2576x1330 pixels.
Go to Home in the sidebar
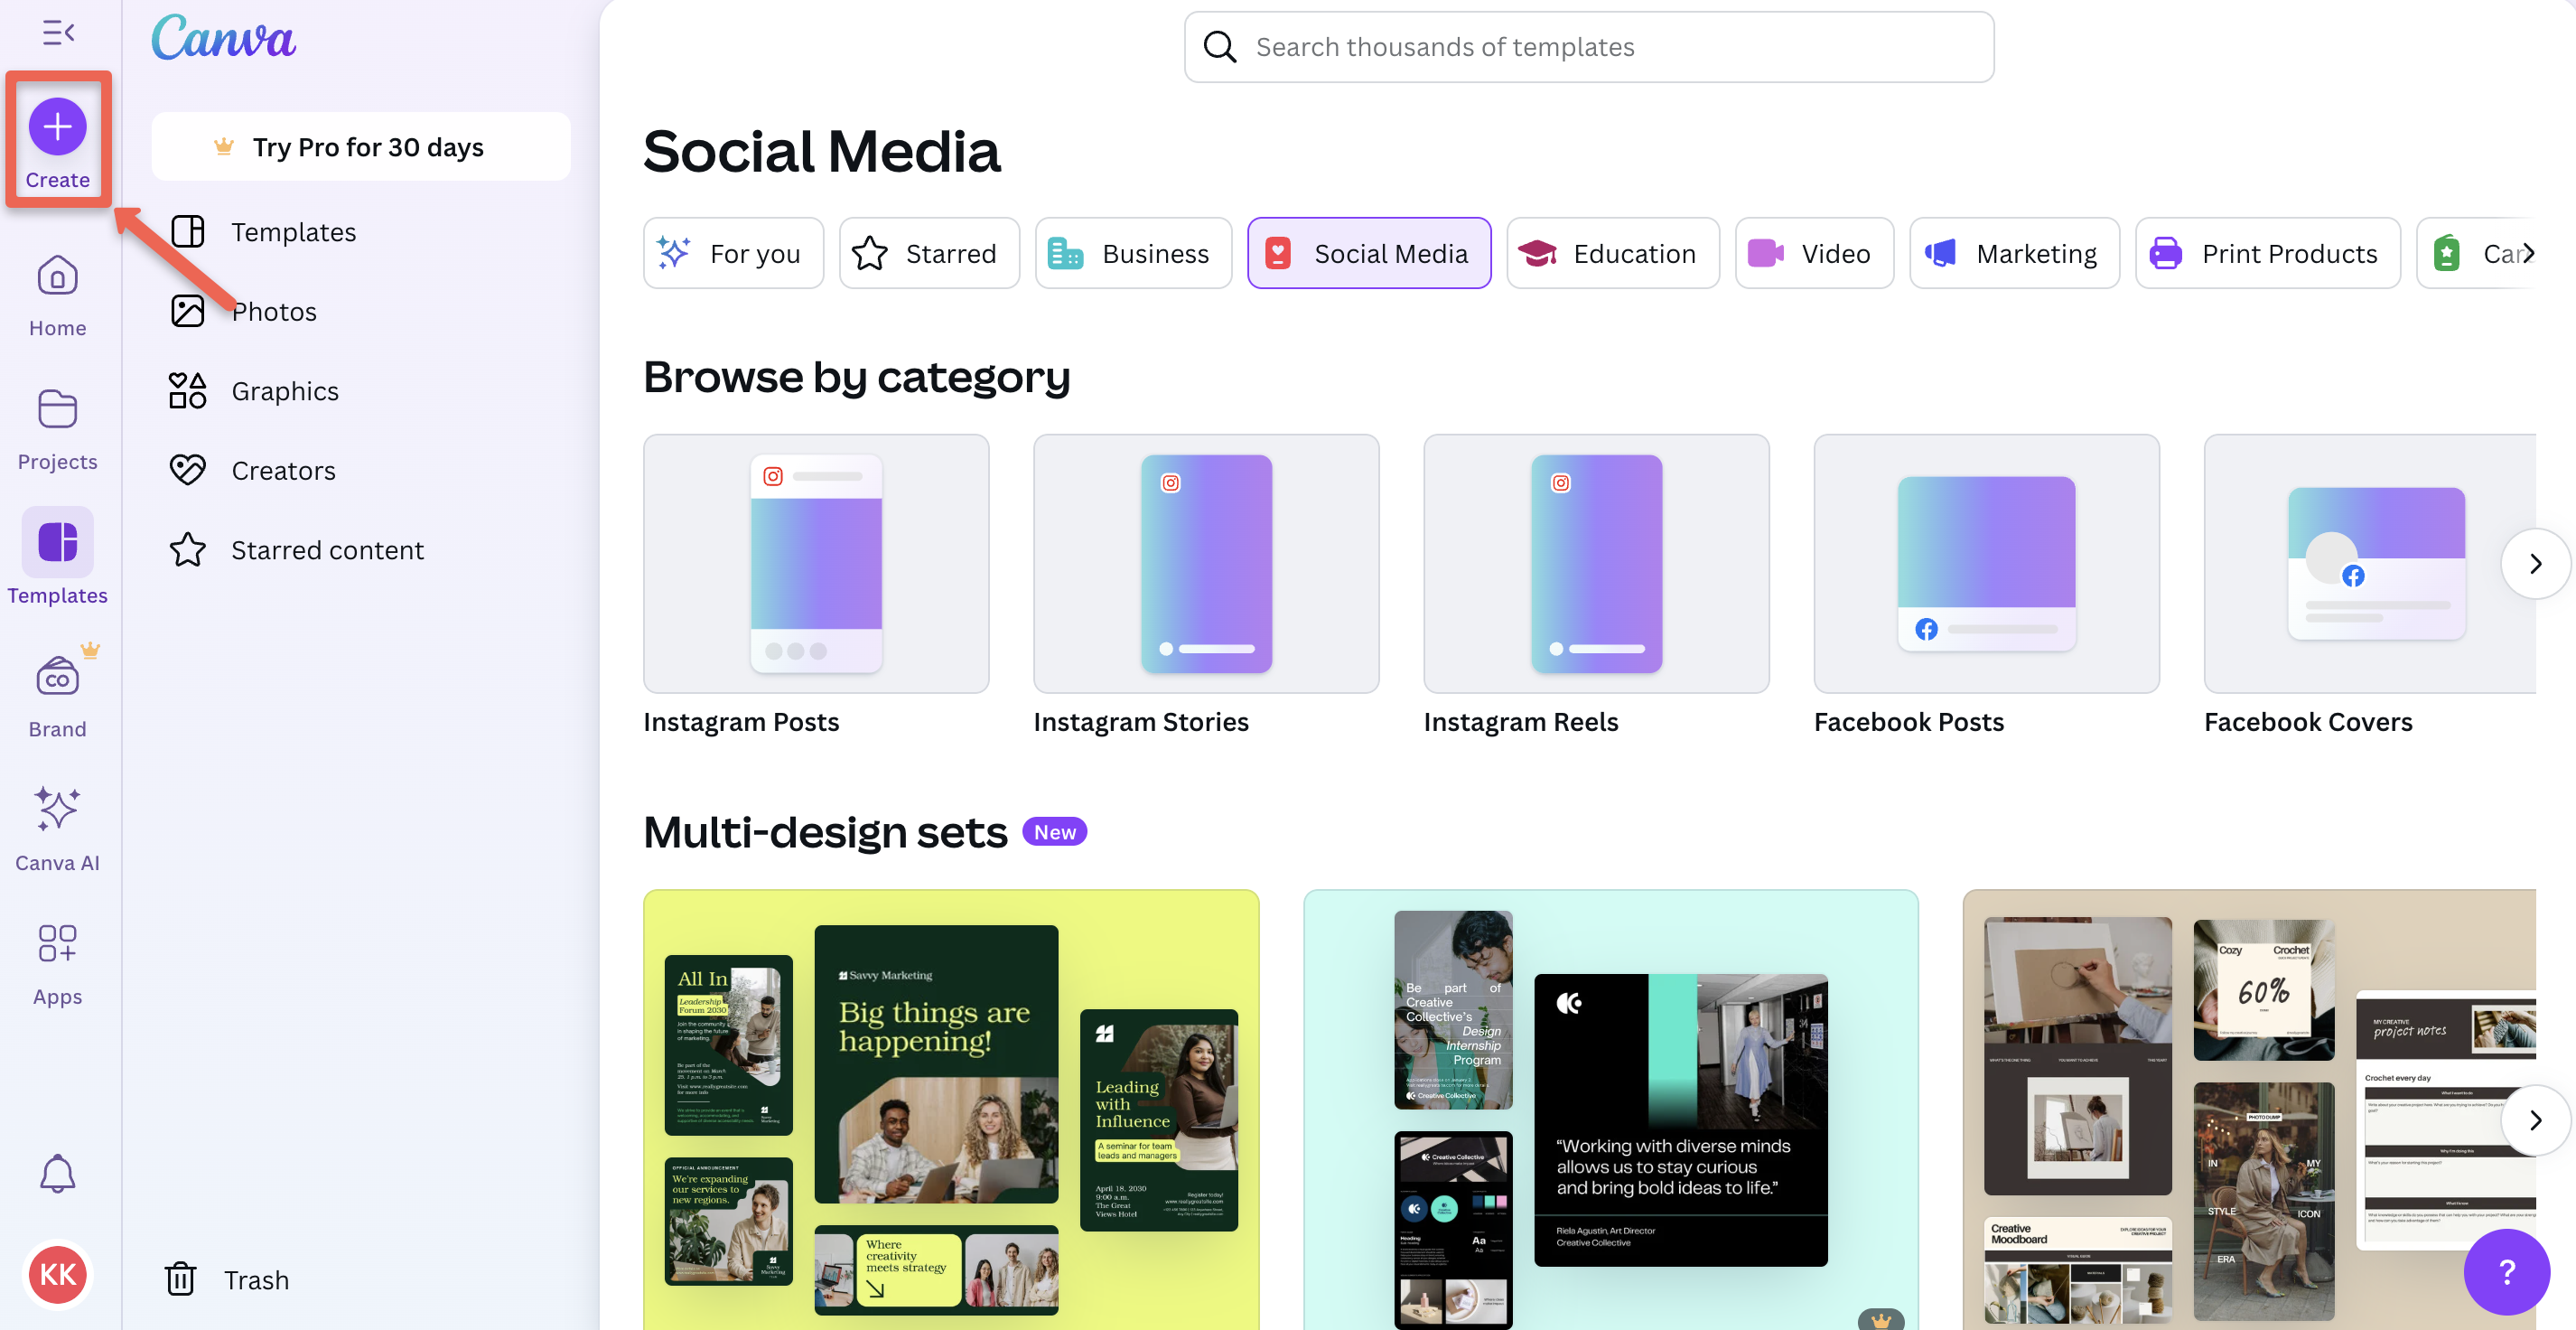coord(57,296)
